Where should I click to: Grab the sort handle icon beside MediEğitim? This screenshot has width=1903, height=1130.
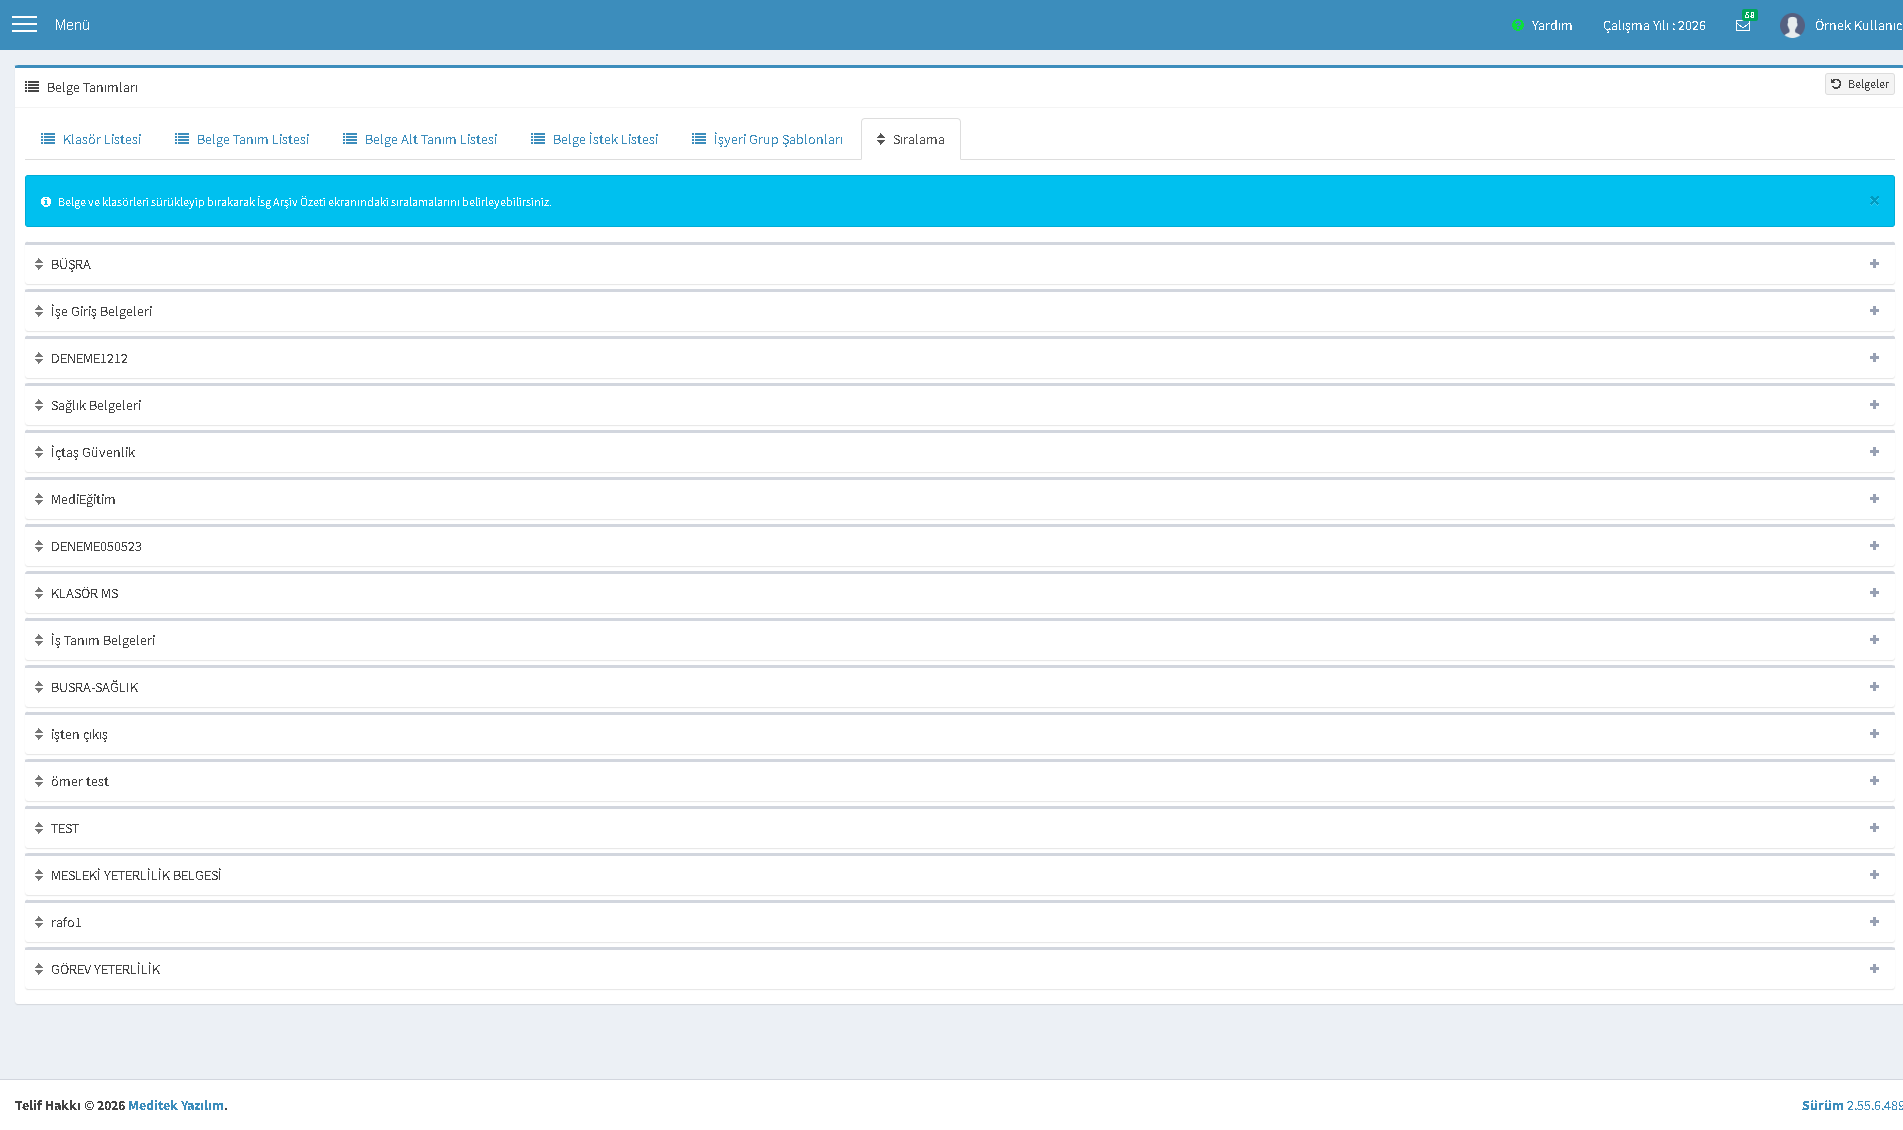pos(39,499)
